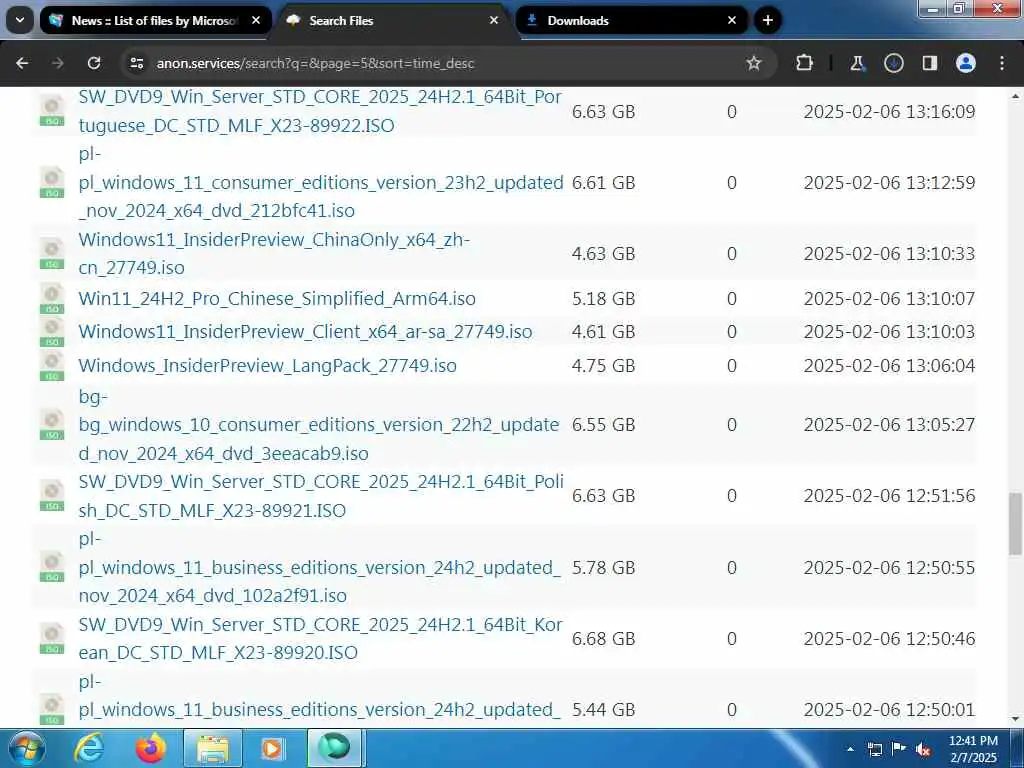This screenshot has height=768, width=1024.
Task: Open Win11_24H2_Pro_Chinese_Simplified_Arm64.iso link
Action: pos(277,298)
